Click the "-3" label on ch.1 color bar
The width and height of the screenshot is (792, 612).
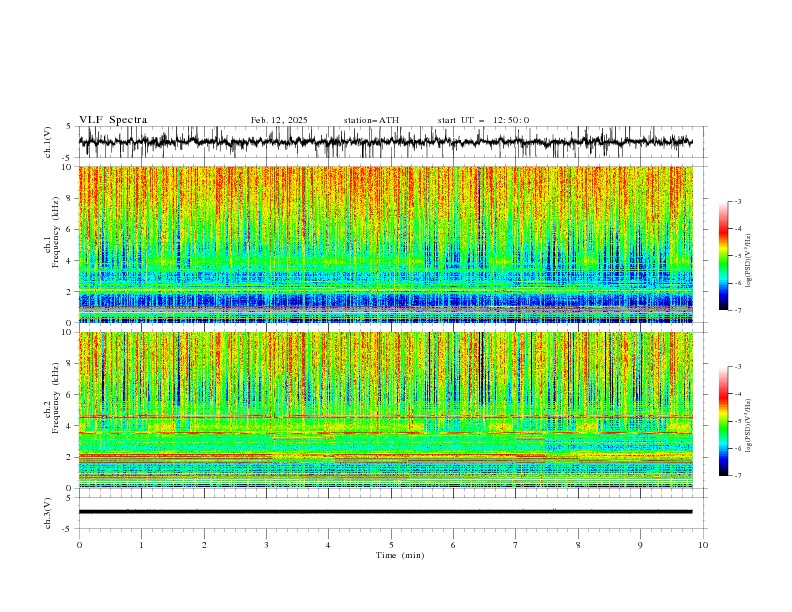point(737,201)
